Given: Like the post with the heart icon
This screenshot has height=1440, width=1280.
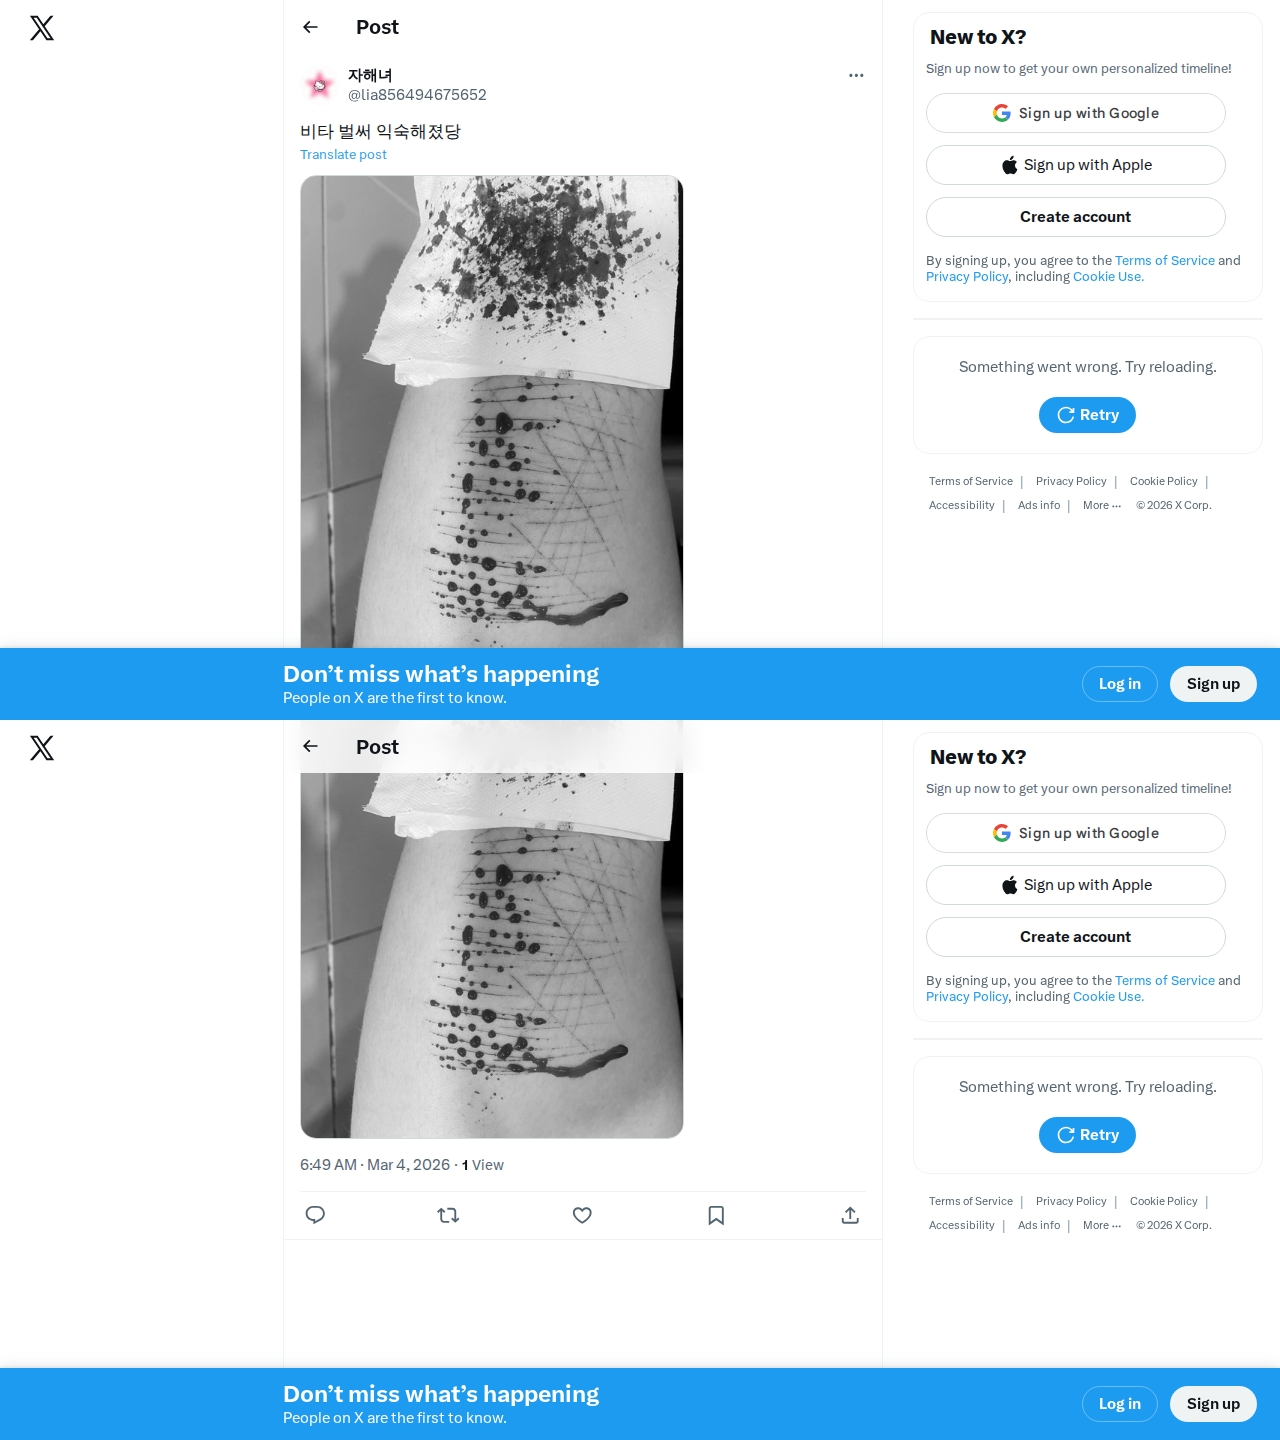Looking at the screenshot, I should (582, 1215).
